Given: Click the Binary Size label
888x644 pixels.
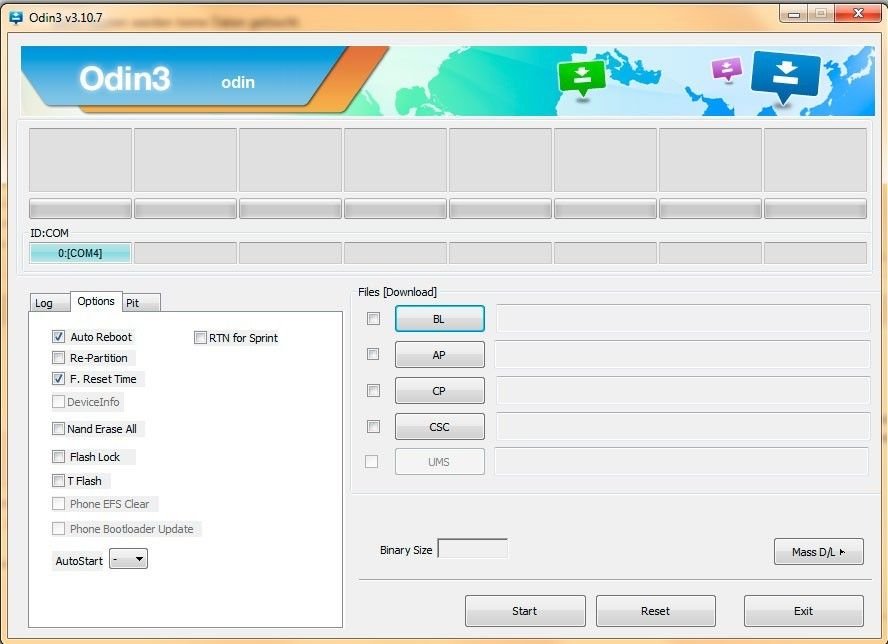Looking at the screenshot, I should [406, 550].
